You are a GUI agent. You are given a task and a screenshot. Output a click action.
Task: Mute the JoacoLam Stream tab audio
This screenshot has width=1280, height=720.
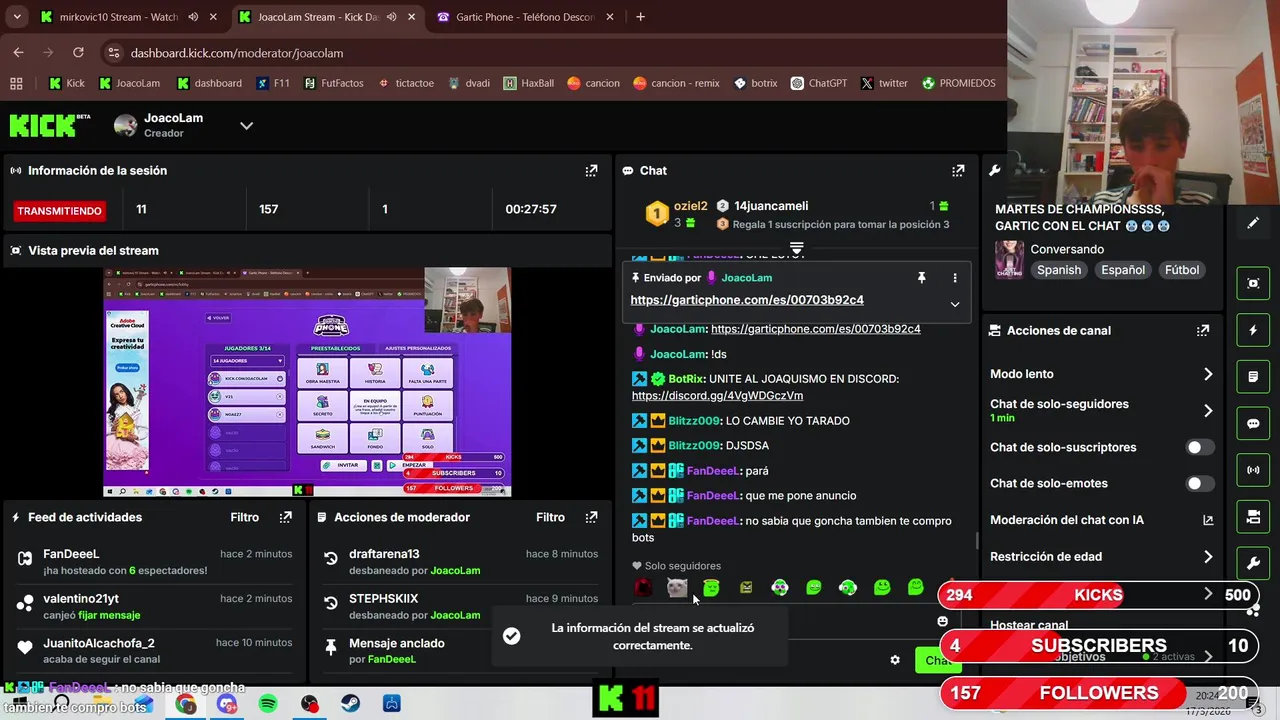392,17
